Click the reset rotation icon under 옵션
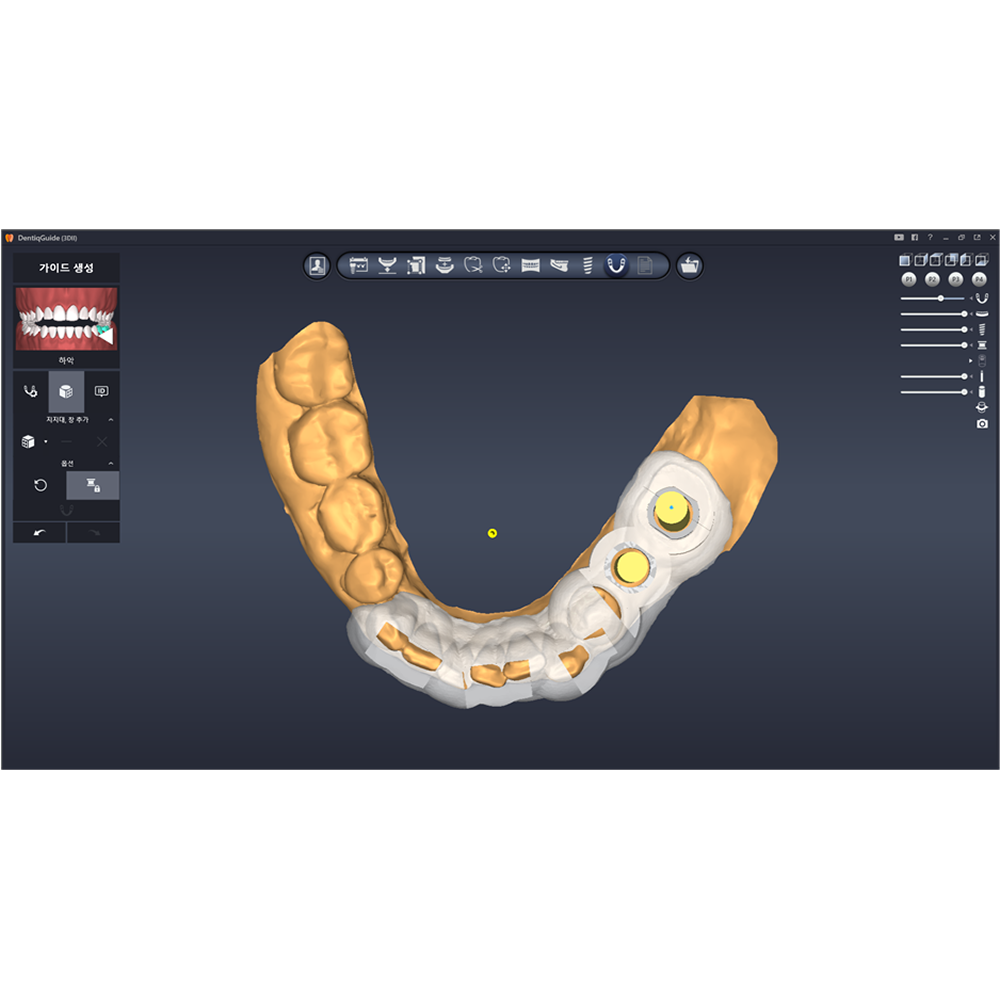This screenshot has height=1000, width=1000. (40, 484)
